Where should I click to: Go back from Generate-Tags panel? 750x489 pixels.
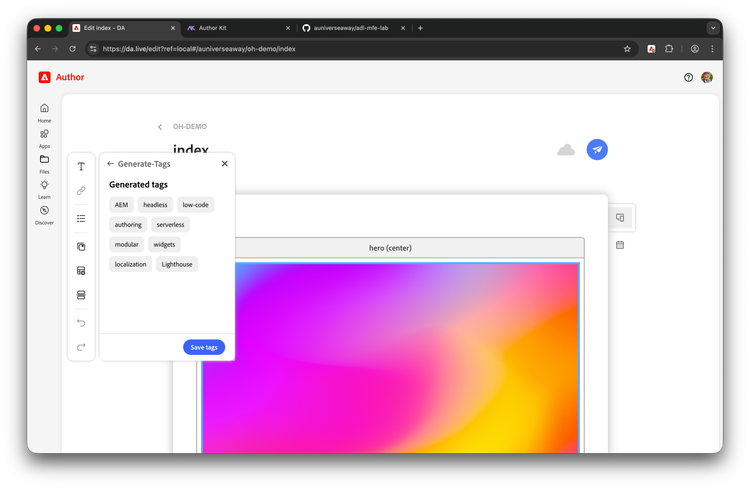click(111, 163)
